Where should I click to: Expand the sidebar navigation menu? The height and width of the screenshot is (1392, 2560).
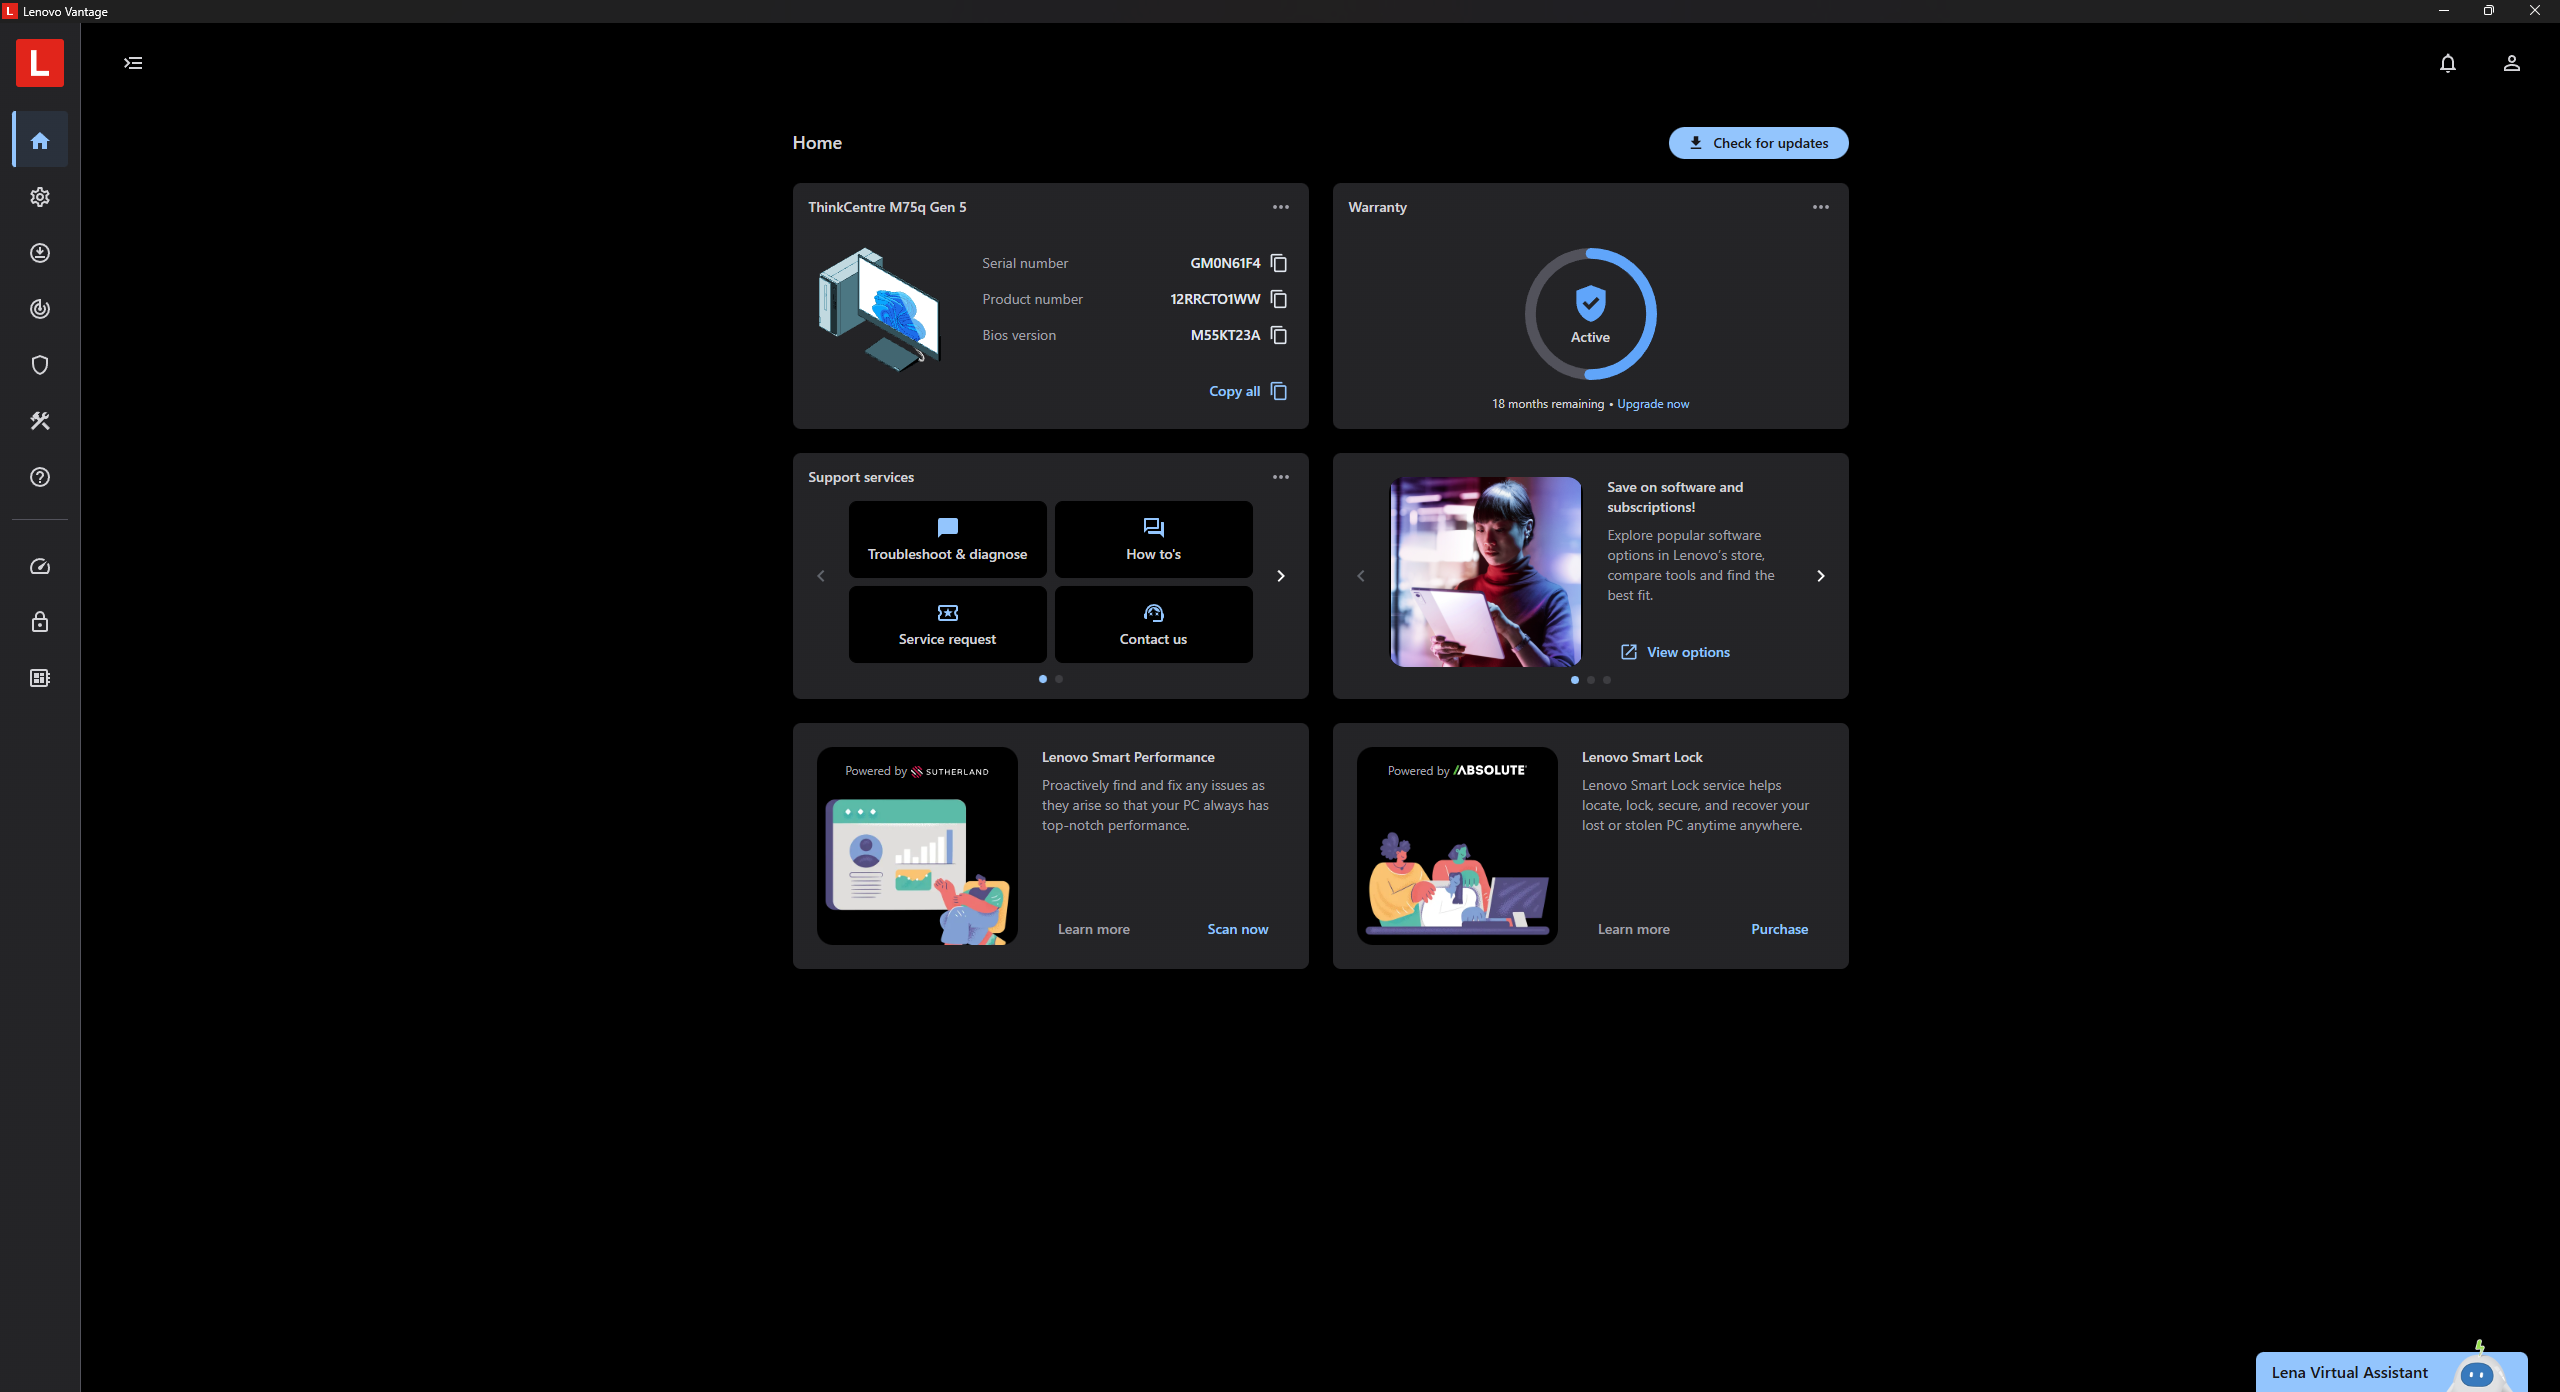click(133, 63)
